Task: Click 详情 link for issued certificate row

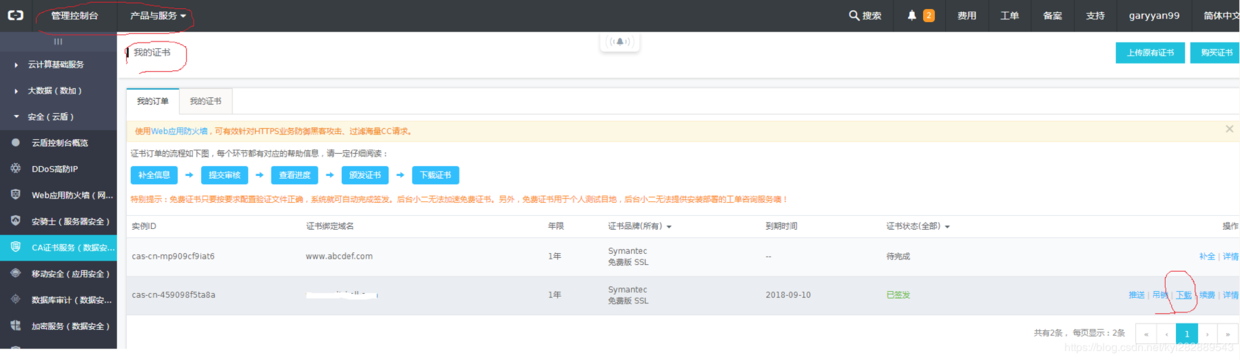Action: (1230, 295)
